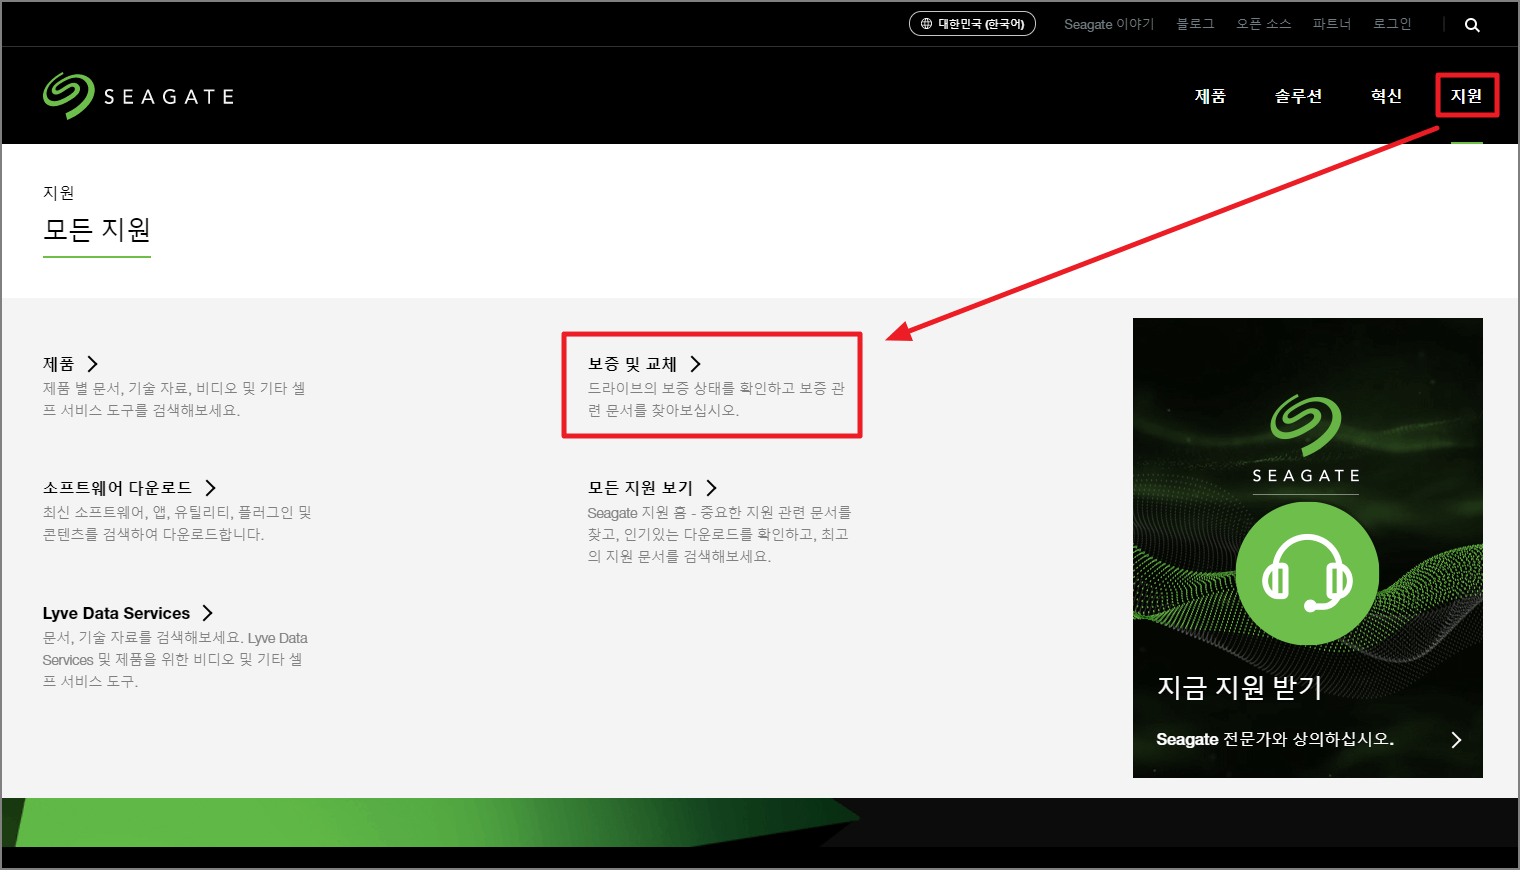
Task: Open 보증 및 교체 link
Action: pos(632,364)
